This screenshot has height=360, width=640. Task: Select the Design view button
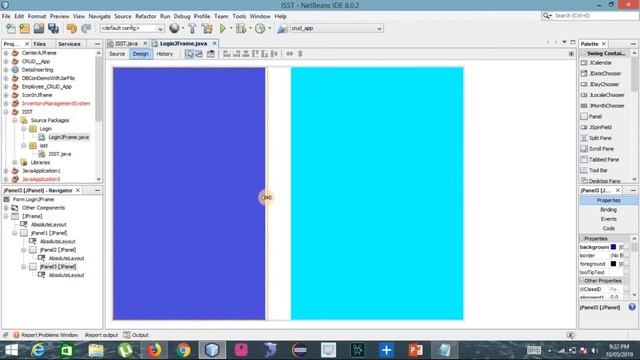tap(140, 54)
